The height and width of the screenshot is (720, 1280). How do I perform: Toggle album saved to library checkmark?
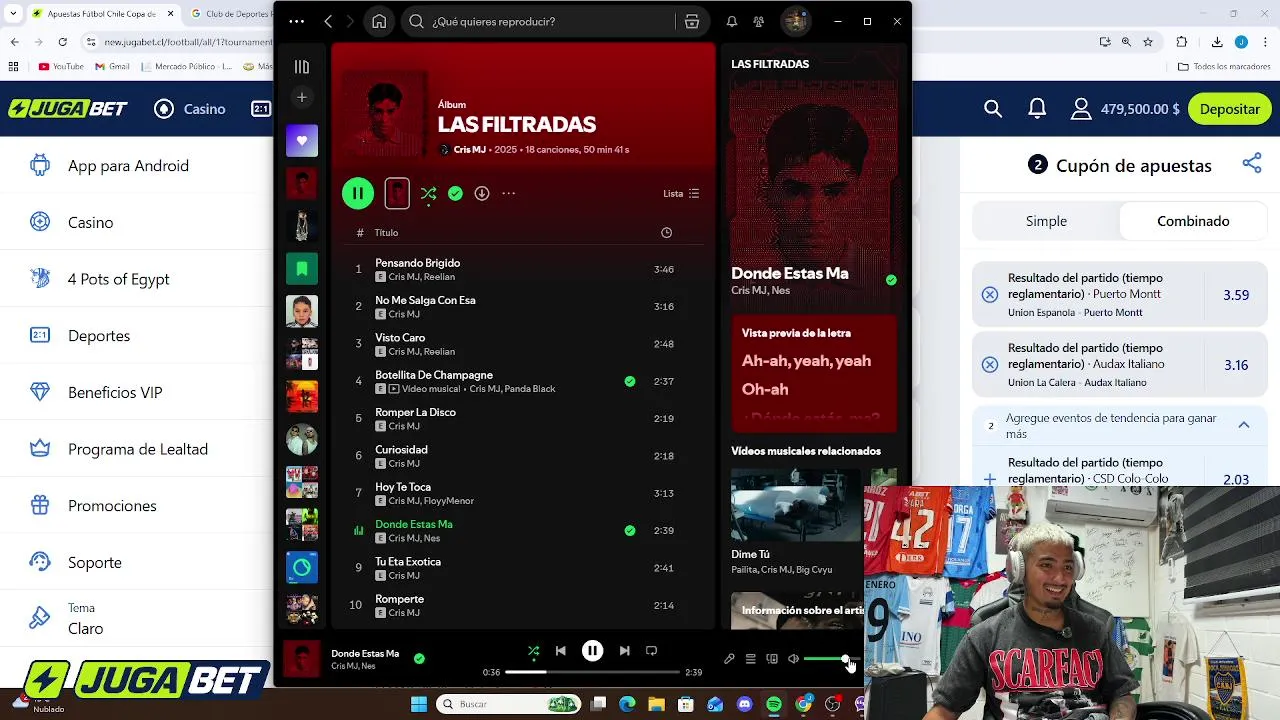(x=455, y=193)
